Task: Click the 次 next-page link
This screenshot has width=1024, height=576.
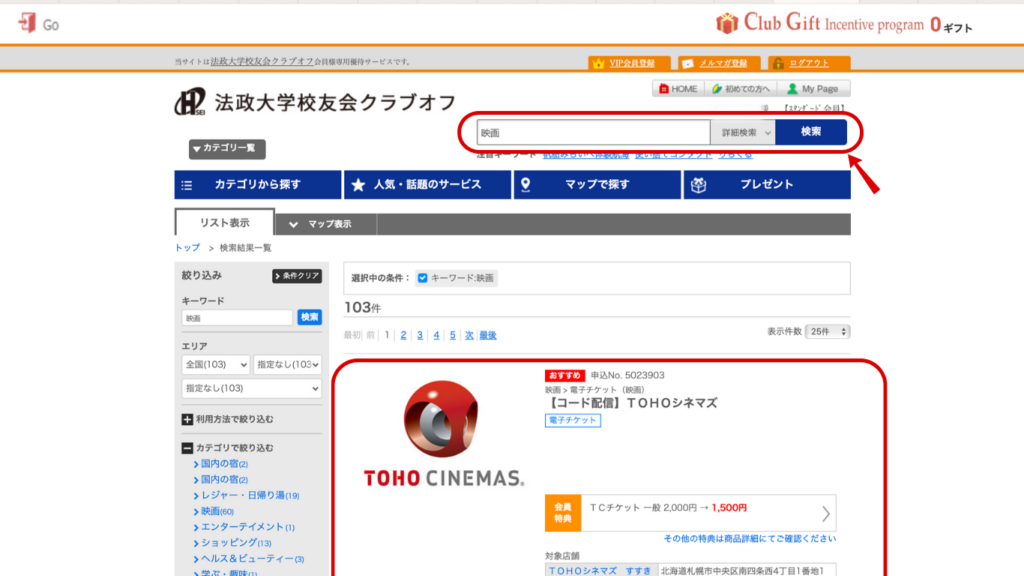Action: click(x=469, y=335)
